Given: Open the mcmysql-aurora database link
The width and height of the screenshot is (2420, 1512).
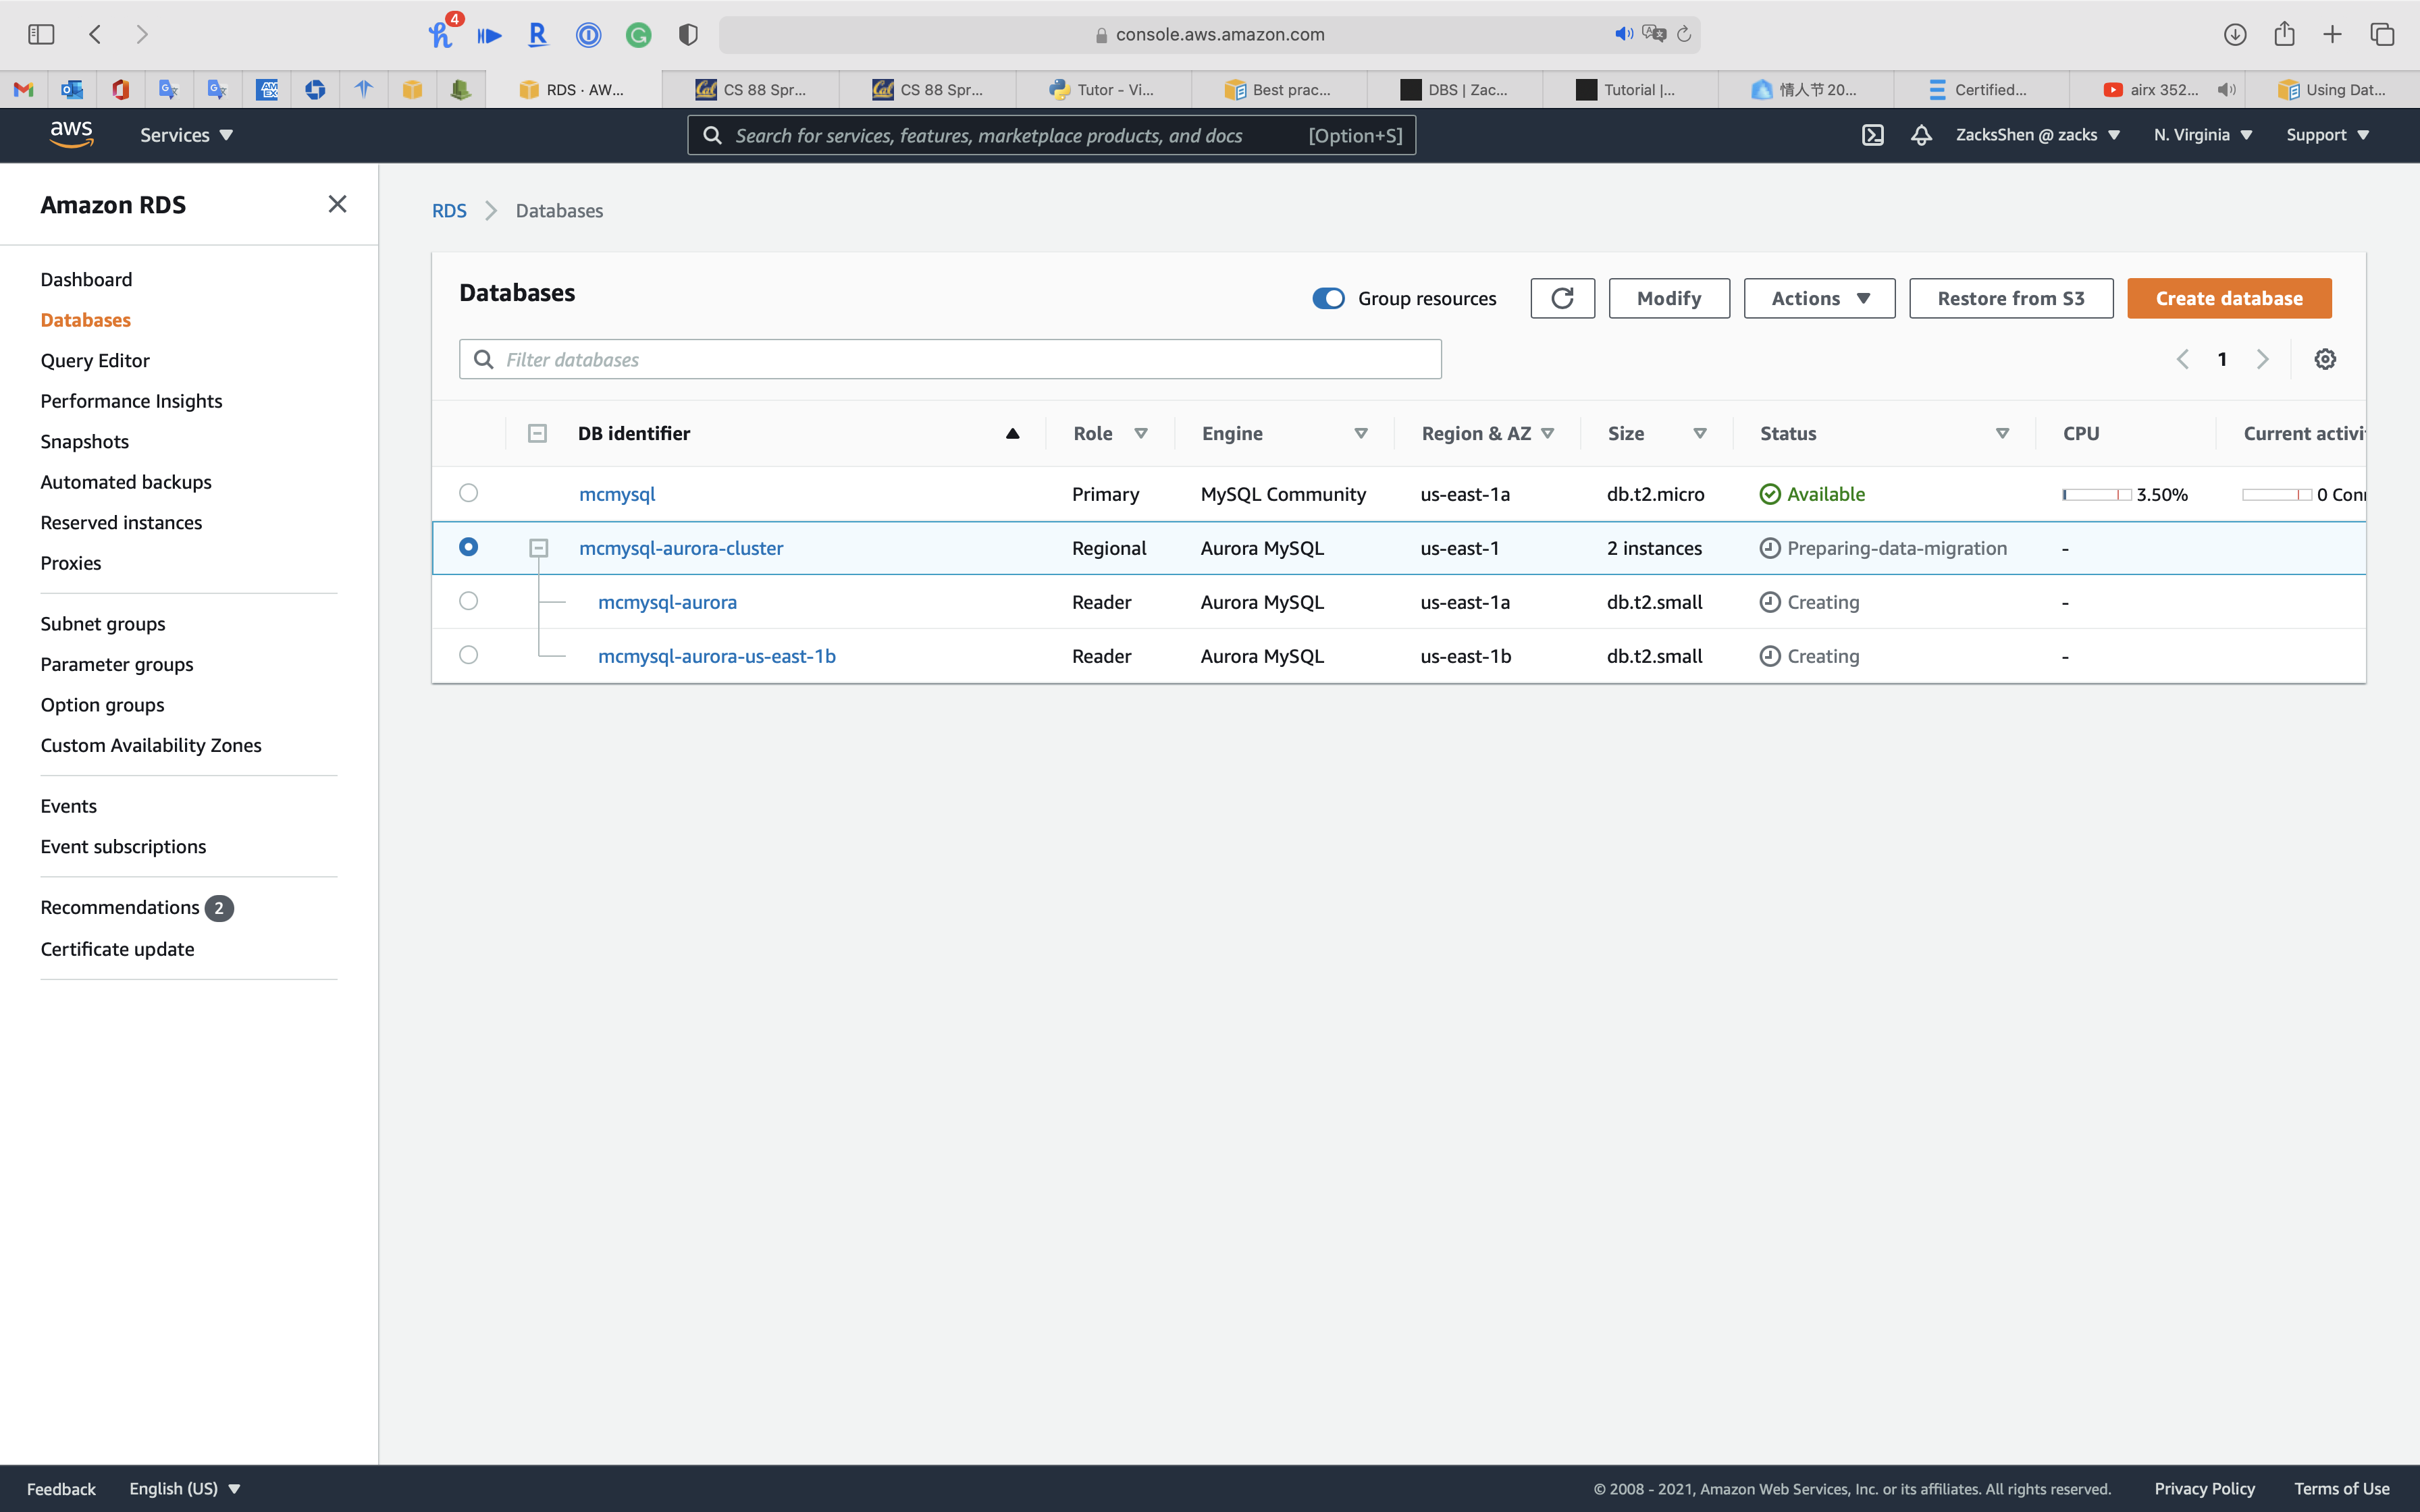Looking at the screenshot, I should click(x=667, y=602).
